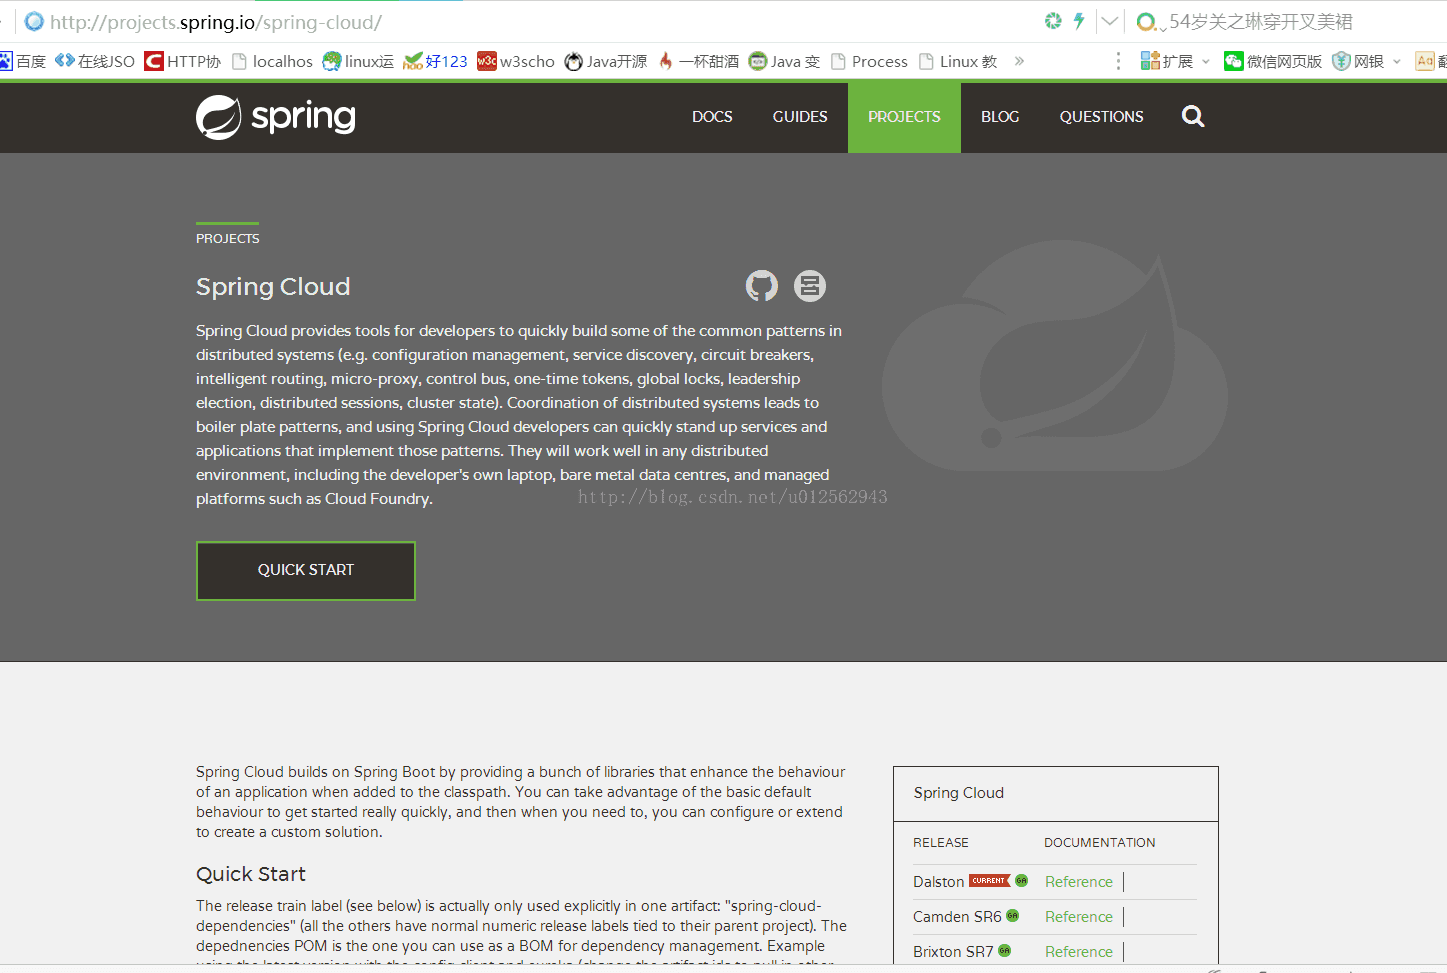Click the Baidu bookmark
The image size is (1447, 973).
point(23,61)
